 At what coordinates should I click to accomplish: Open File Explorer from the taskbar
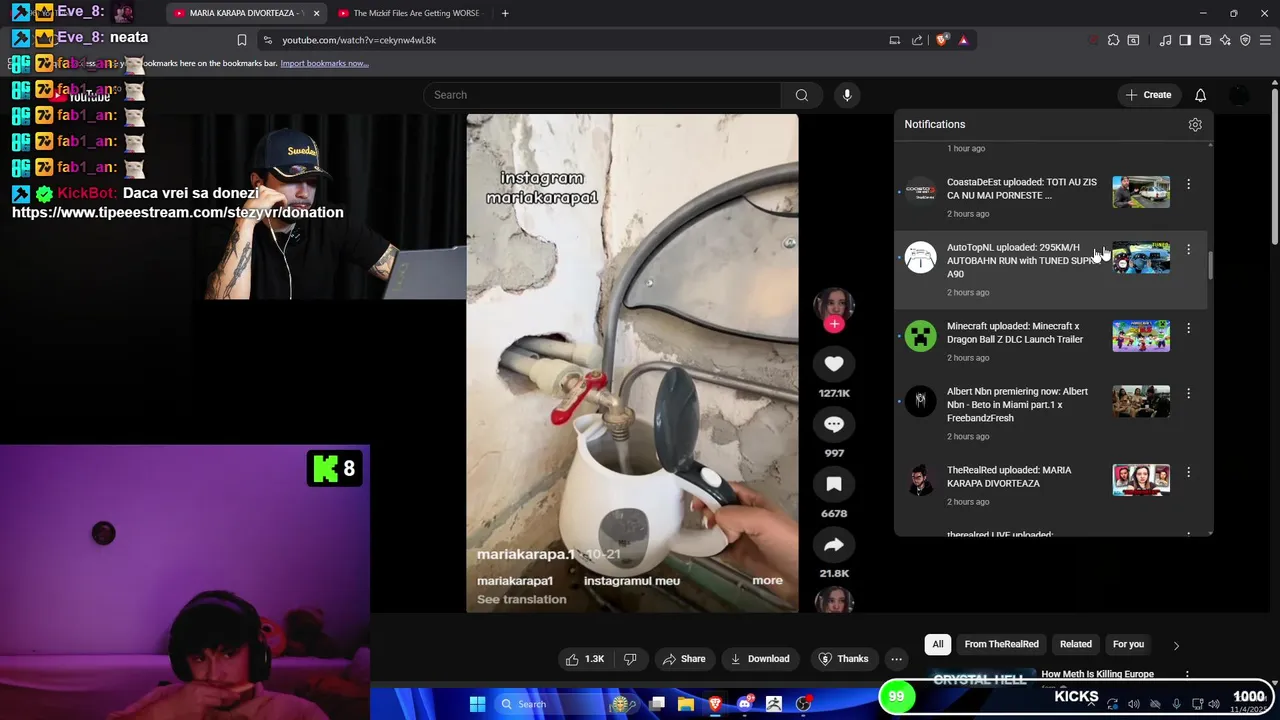(686, 704)
